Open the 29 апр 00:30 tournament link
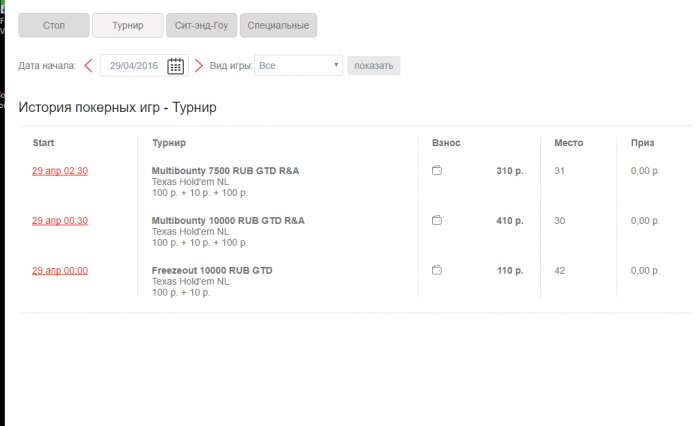This screenshot has width=700, height=426. [60, 220]
